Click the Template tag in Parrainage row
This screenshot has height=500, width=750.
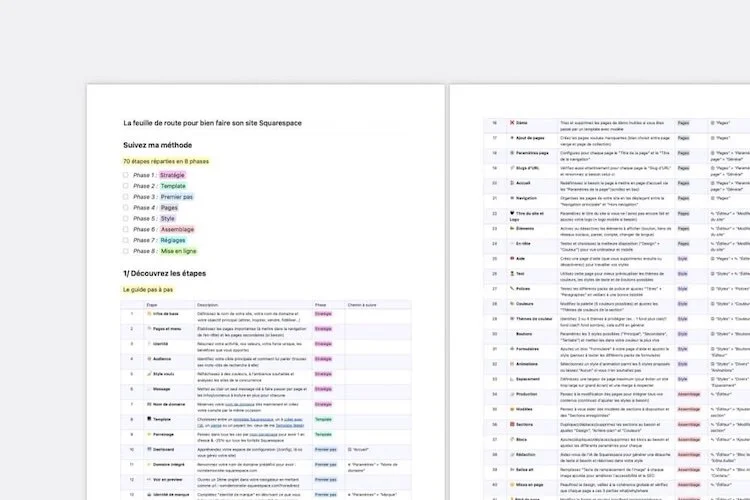coord(323,434)
